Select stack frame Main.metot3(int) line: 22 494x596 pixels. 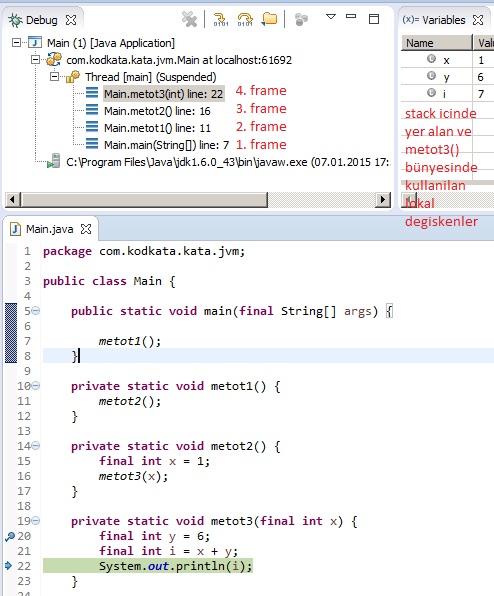click(163, 94)
